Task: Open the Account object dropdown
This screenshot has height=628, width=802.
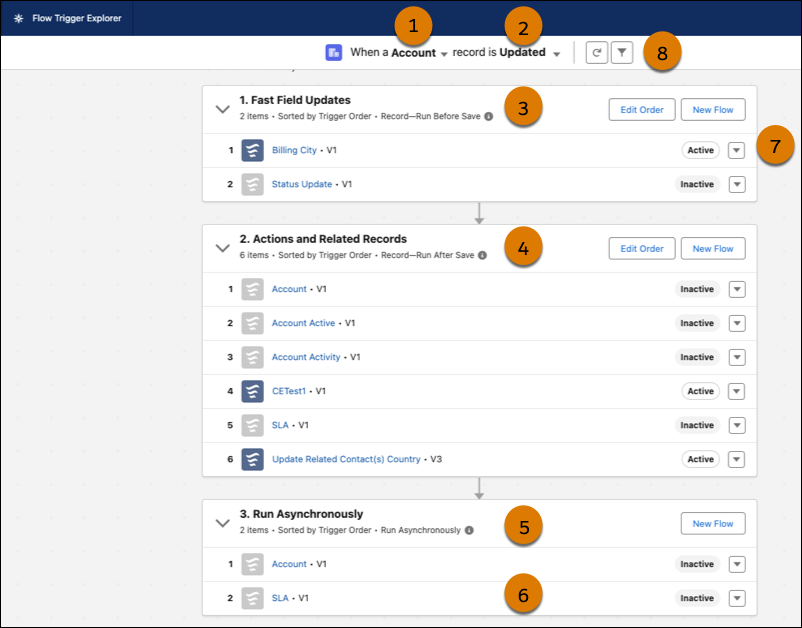Action: click(x=444, y=54)
